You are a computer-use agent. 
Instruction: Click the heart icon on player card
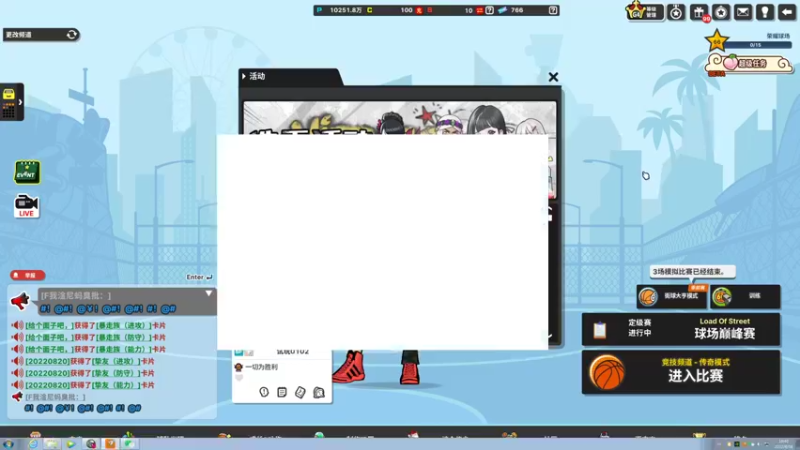(239, 378)
